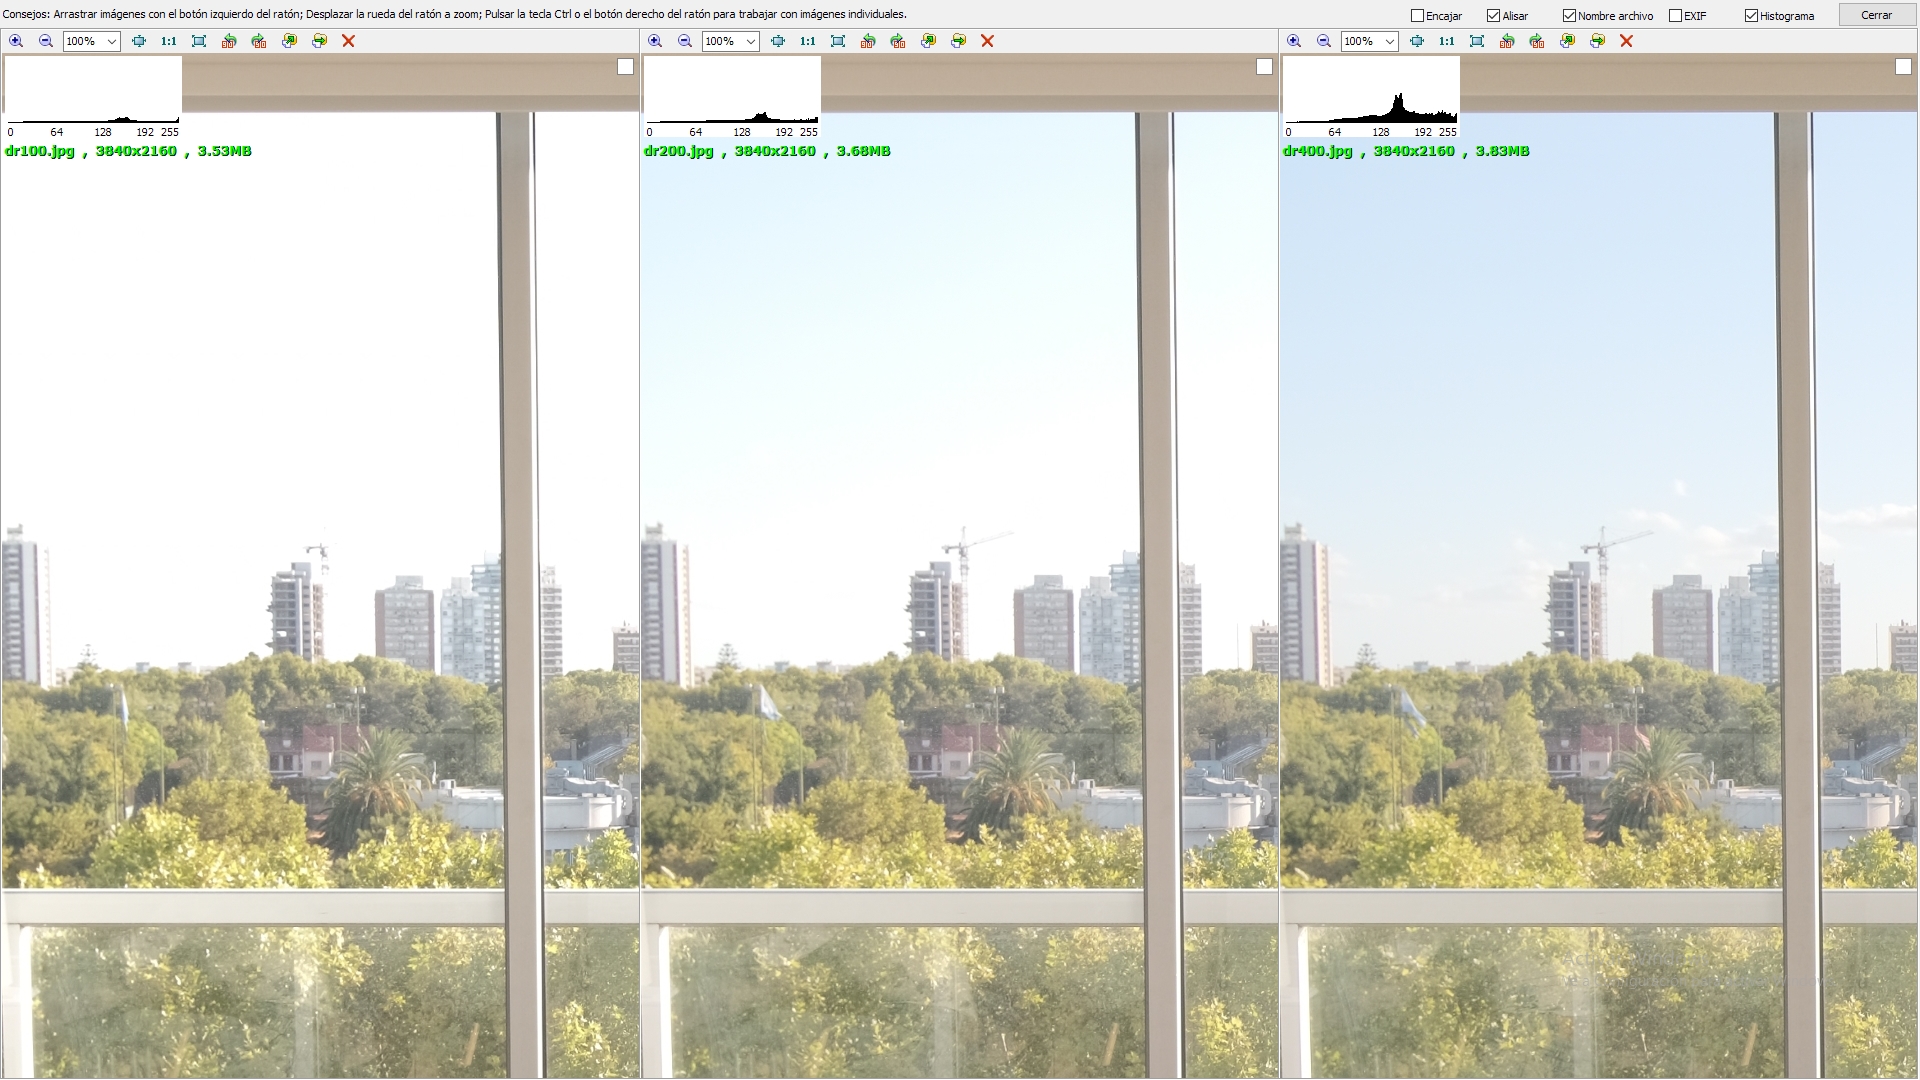Click the red X in the dr100.jpg toolbar

pyautogui.click(x=348, y=41)
